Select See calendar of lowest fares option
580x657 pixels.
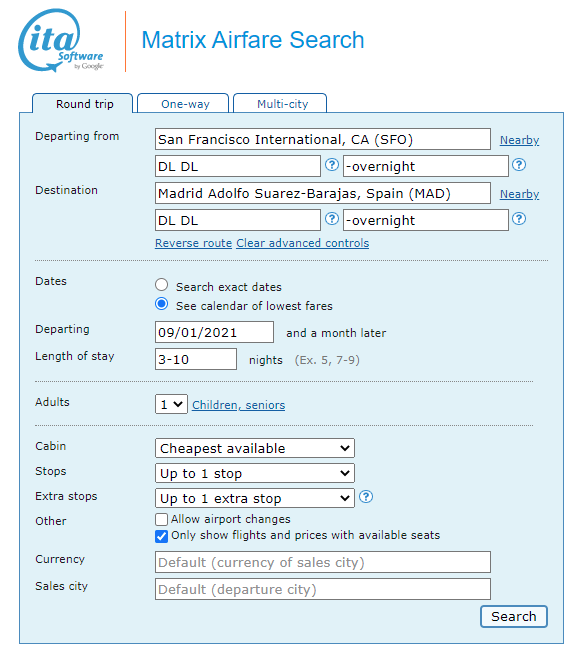(161, 304)
